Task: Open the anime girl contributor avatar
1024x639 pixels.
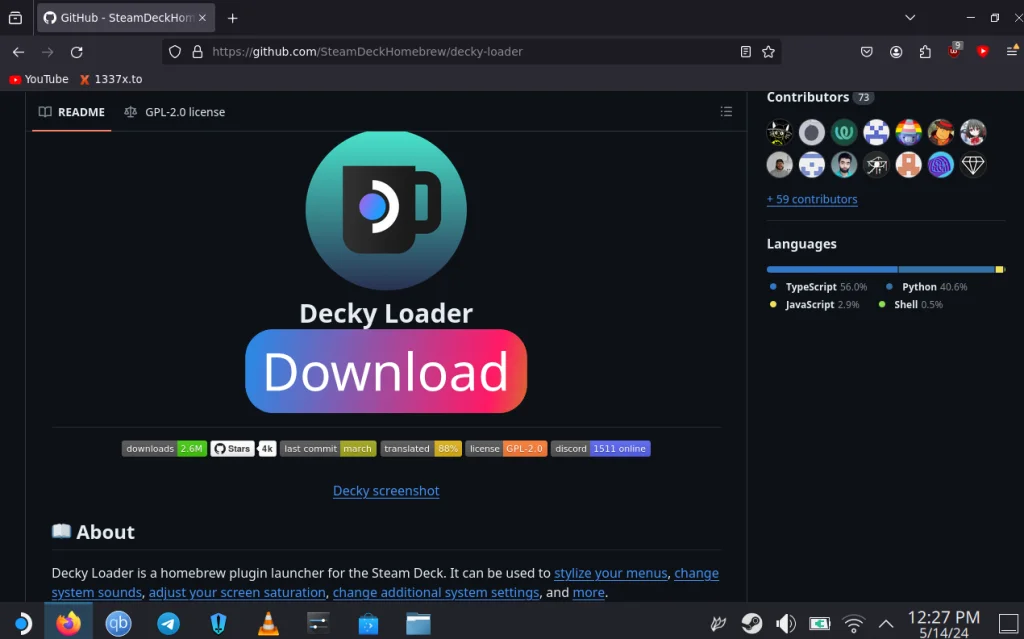Action: tap(973, 133)
